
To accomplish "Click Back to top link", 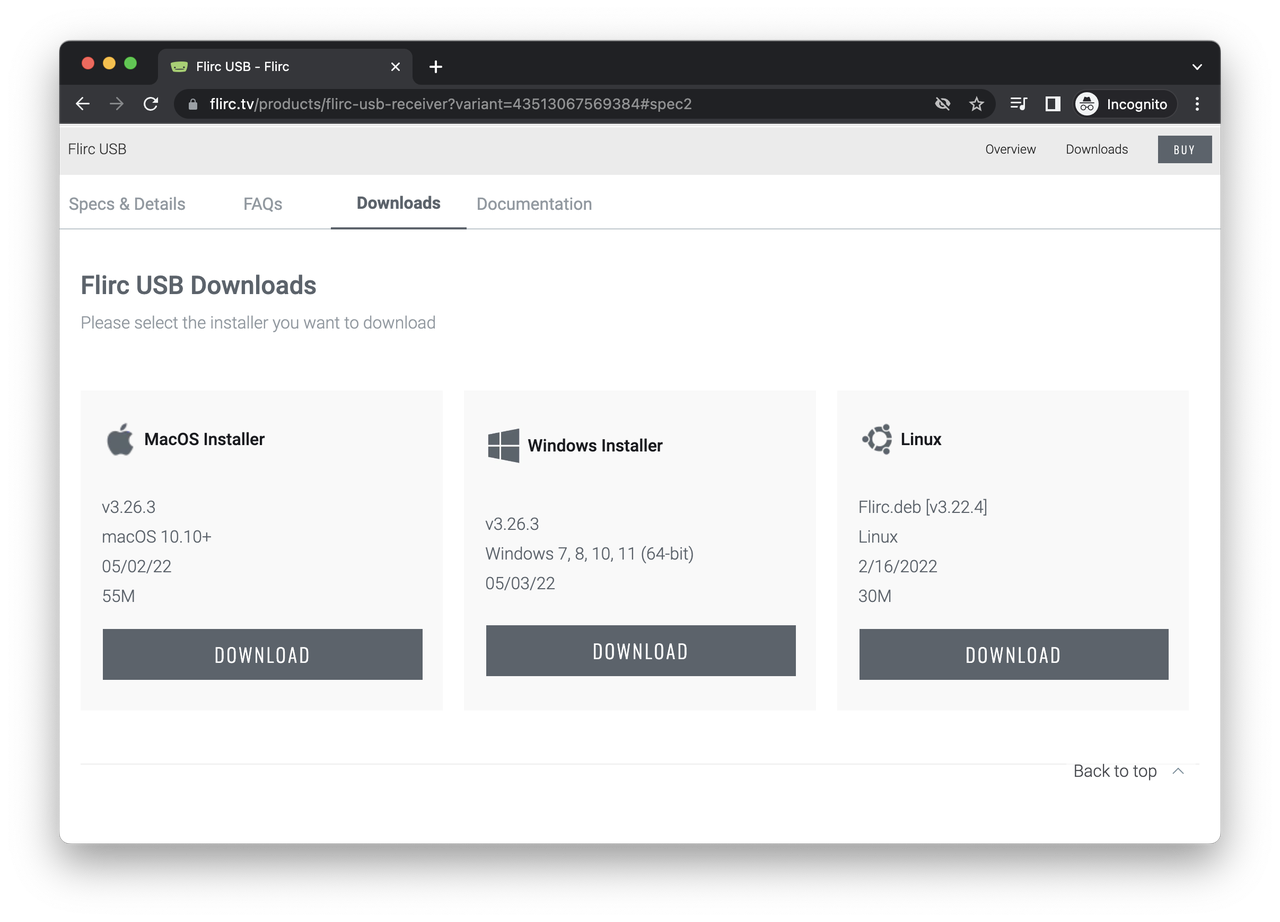I will 1115,771.
